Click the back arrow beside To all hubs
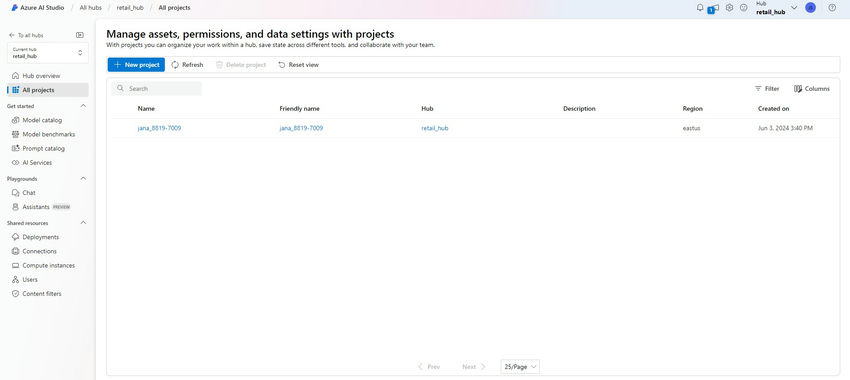 point(12,35)
